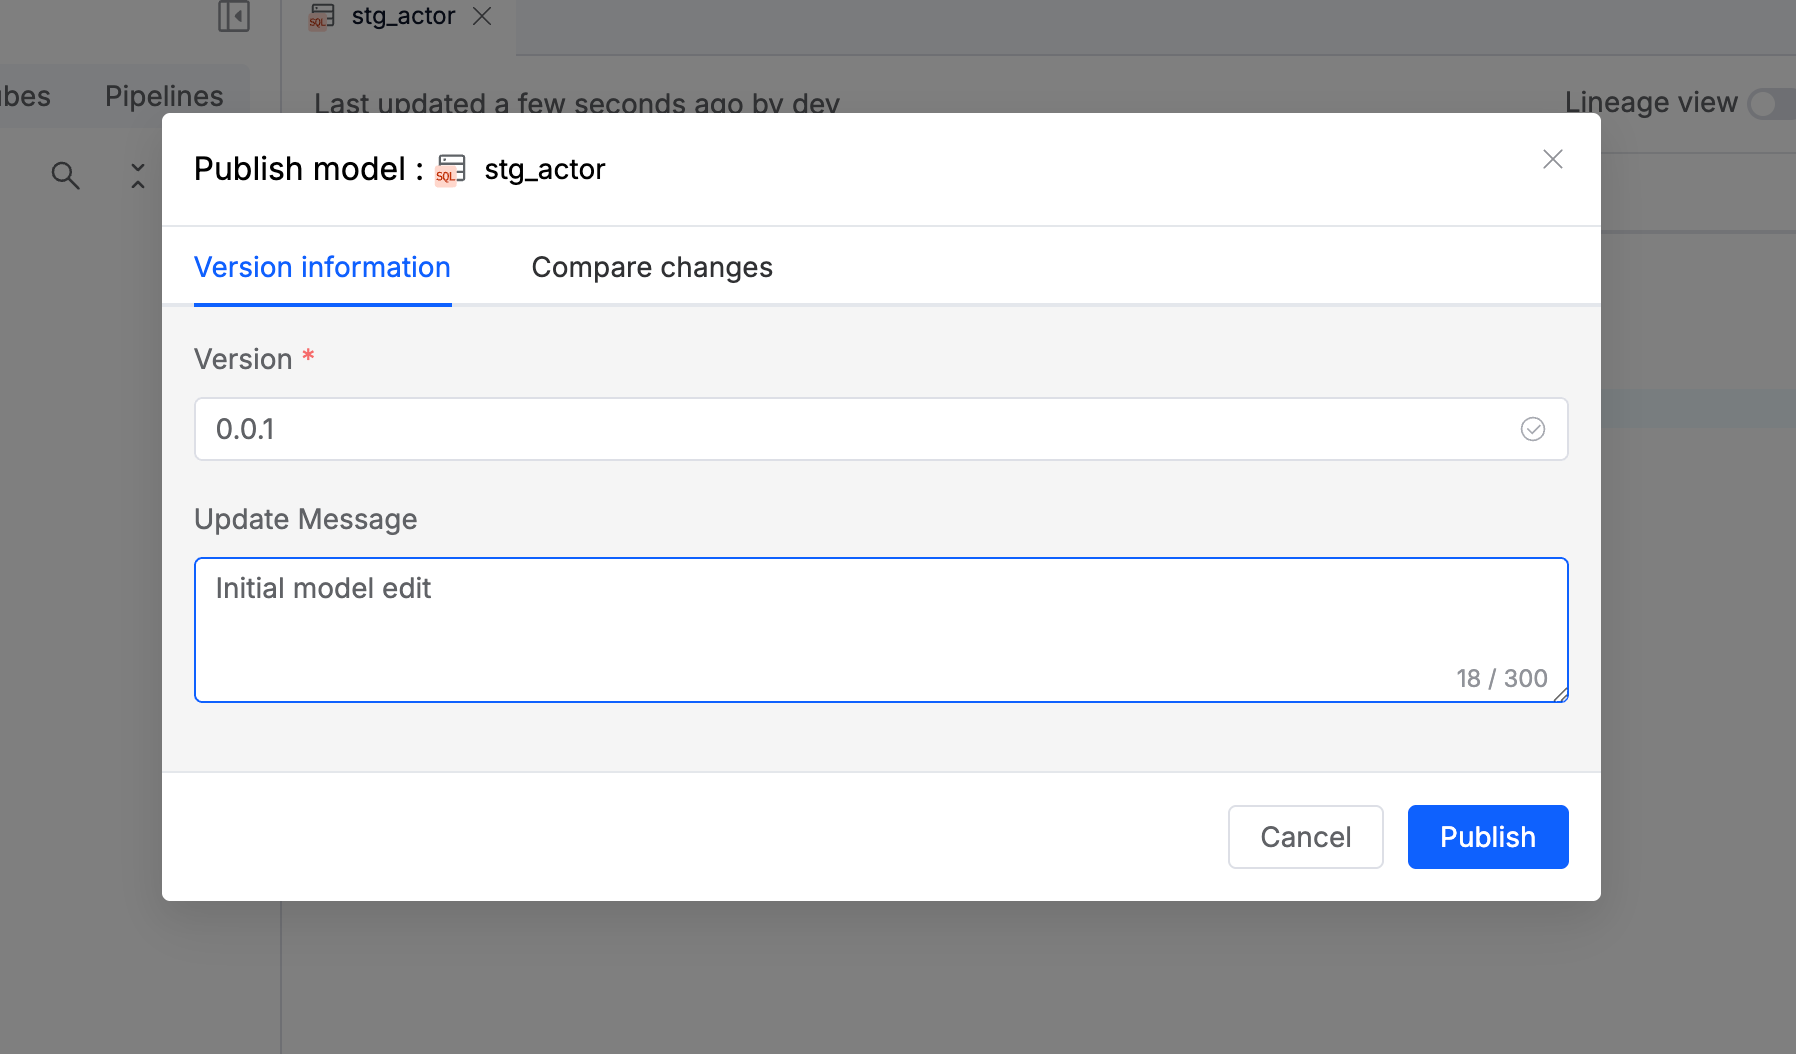
Task: Click the Version input field
Action: point(860,429)
